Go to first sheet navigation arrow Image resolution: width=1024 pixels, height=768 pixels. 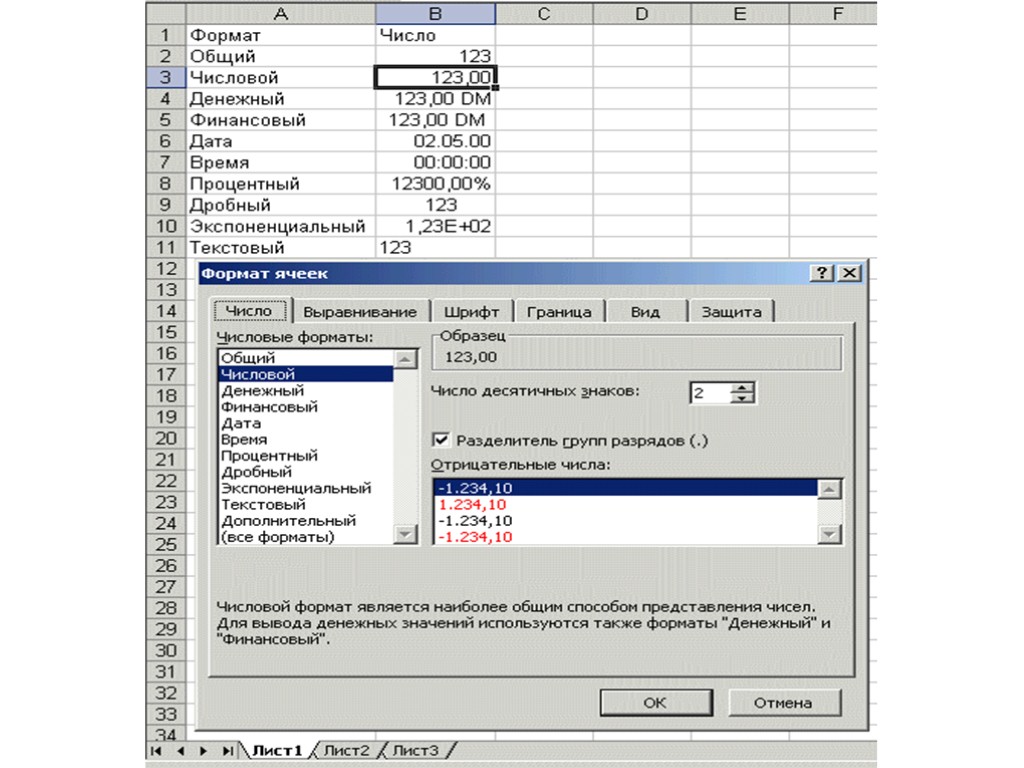coord(156,751)
